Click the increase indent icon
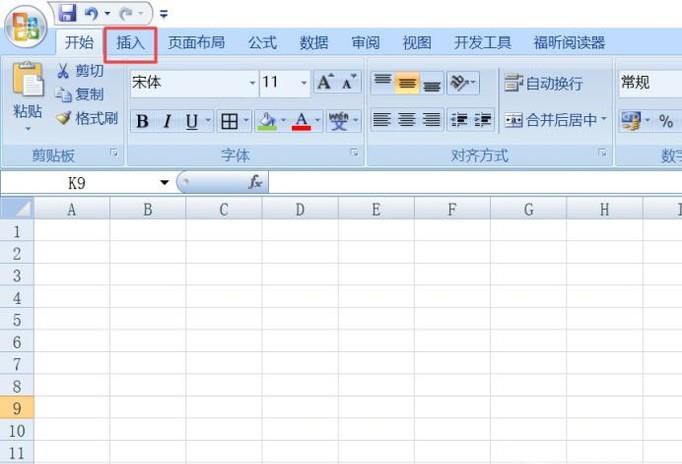The width and height of the screenshot is (682, 464). [483, 120]
